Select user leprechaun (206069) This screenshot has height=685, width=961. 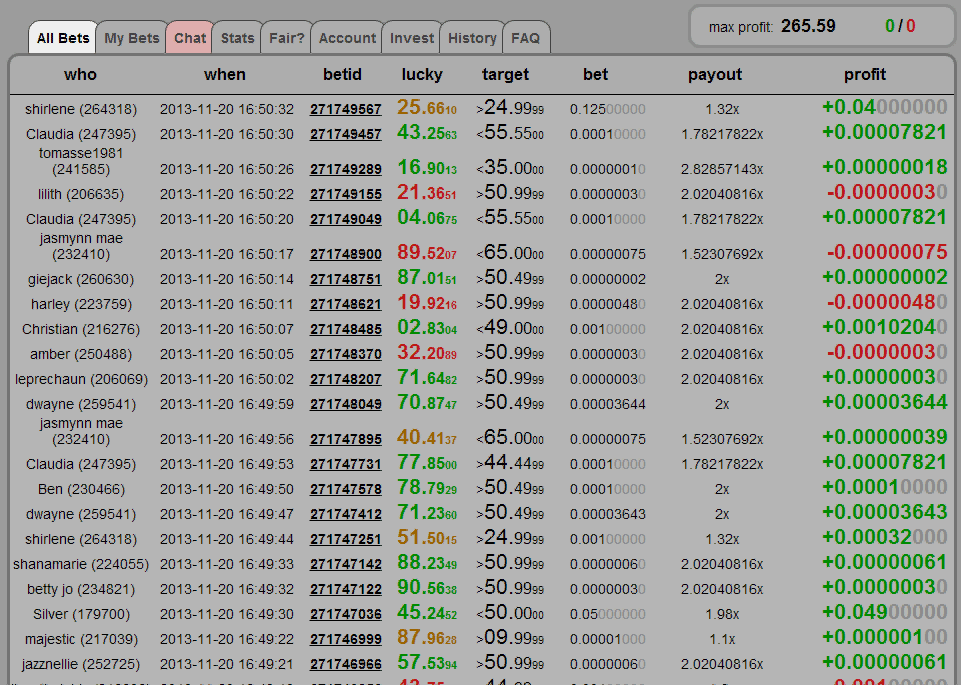click(81, 379)
